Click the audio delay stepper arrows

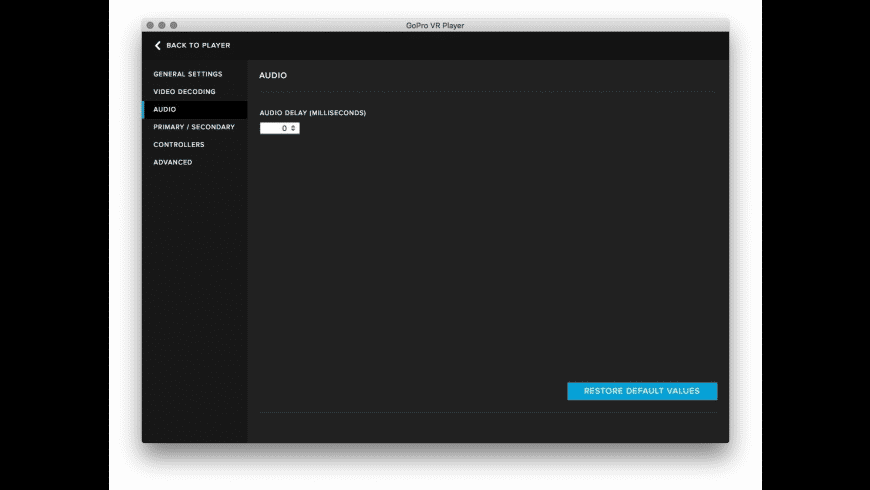[x=294, y=128]
